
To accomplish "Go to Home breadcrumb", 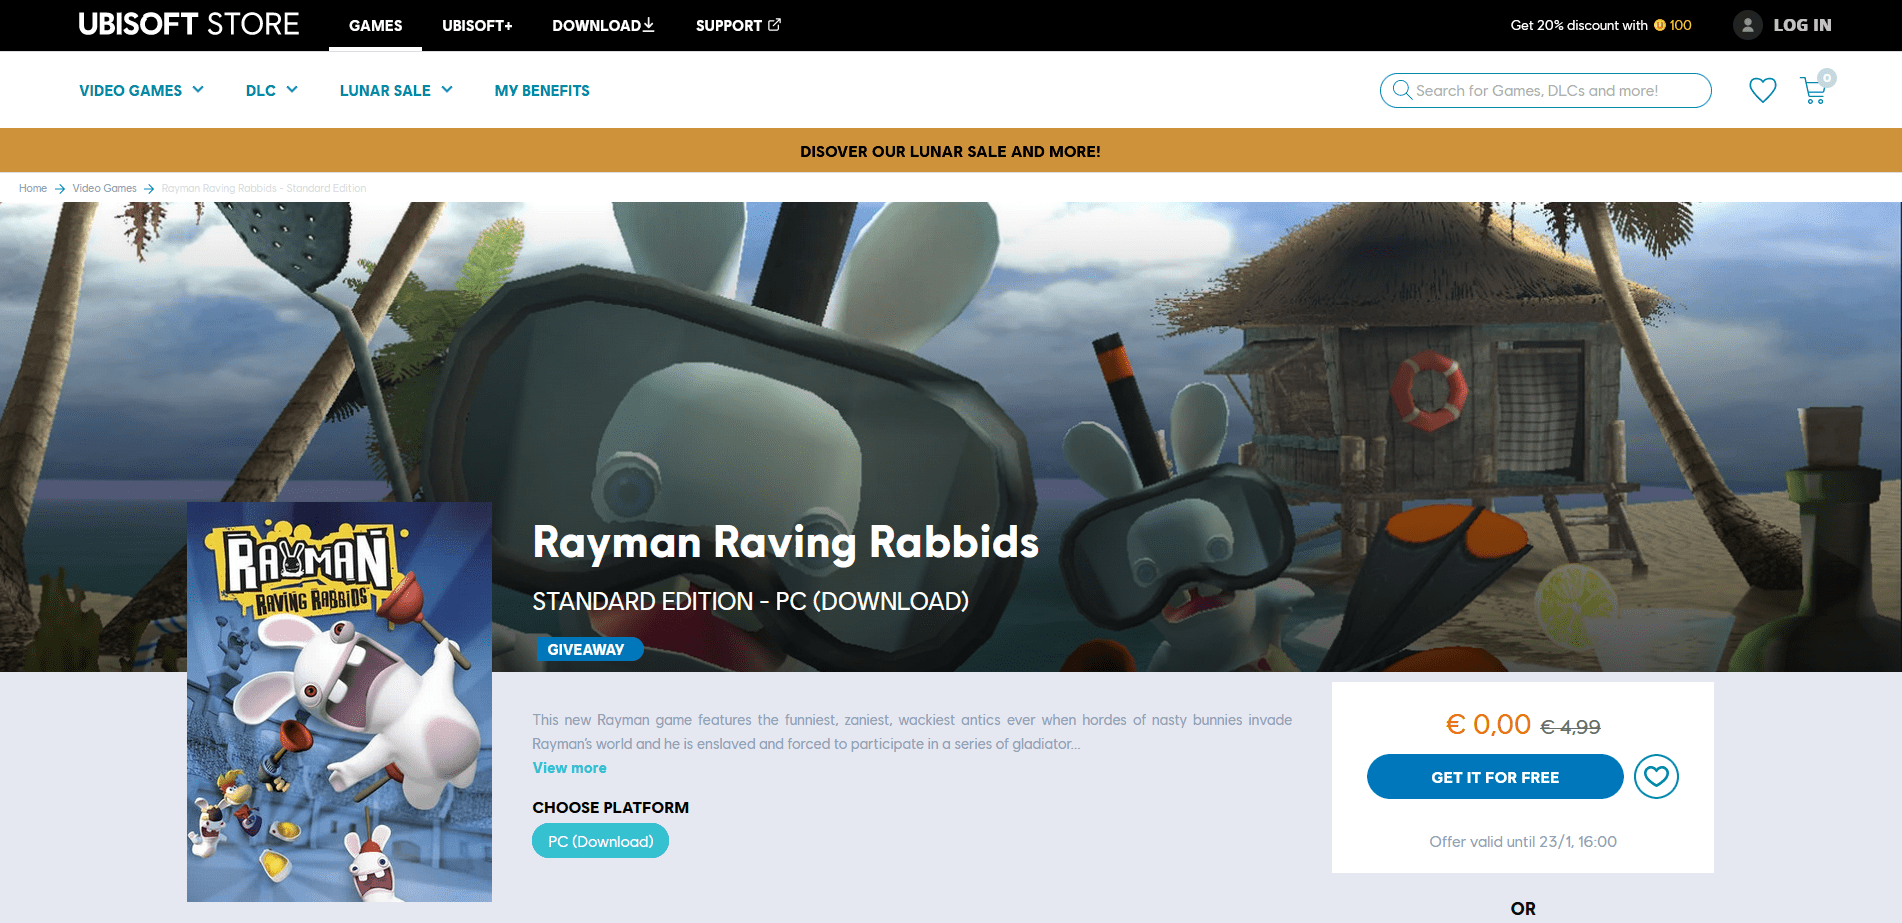I will 33,188.
